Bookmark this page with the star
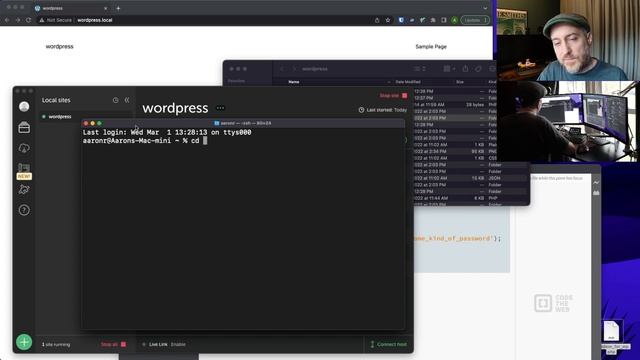 [388, 20]
